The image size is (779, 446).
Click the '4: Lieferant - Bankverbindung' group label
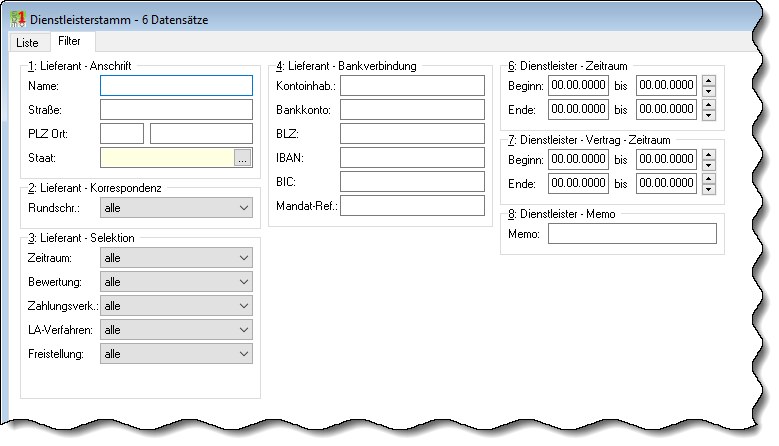tap(346, 66)
